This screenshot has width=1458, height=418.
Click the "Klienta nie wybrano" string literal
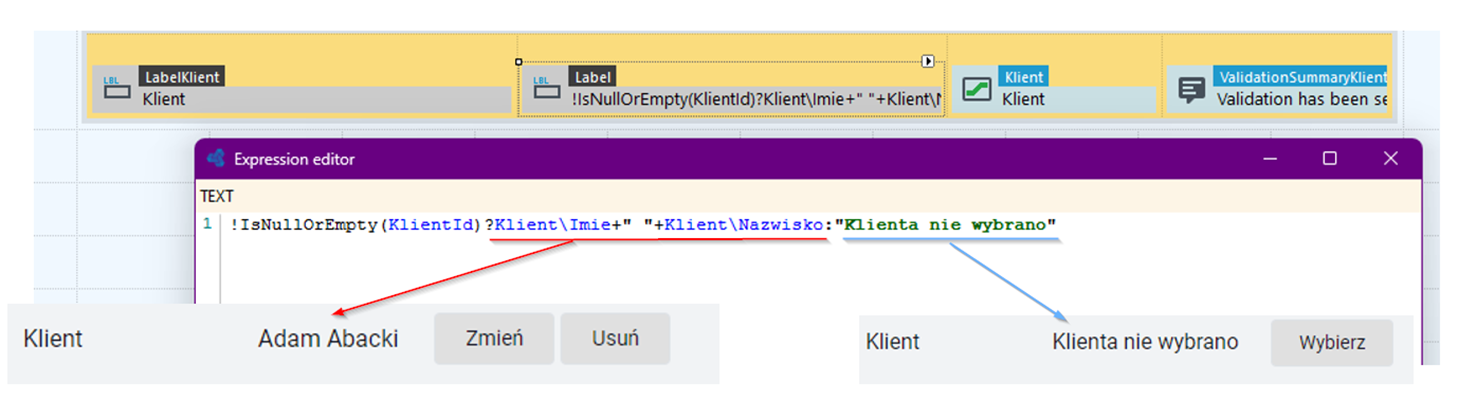[946, 225]
